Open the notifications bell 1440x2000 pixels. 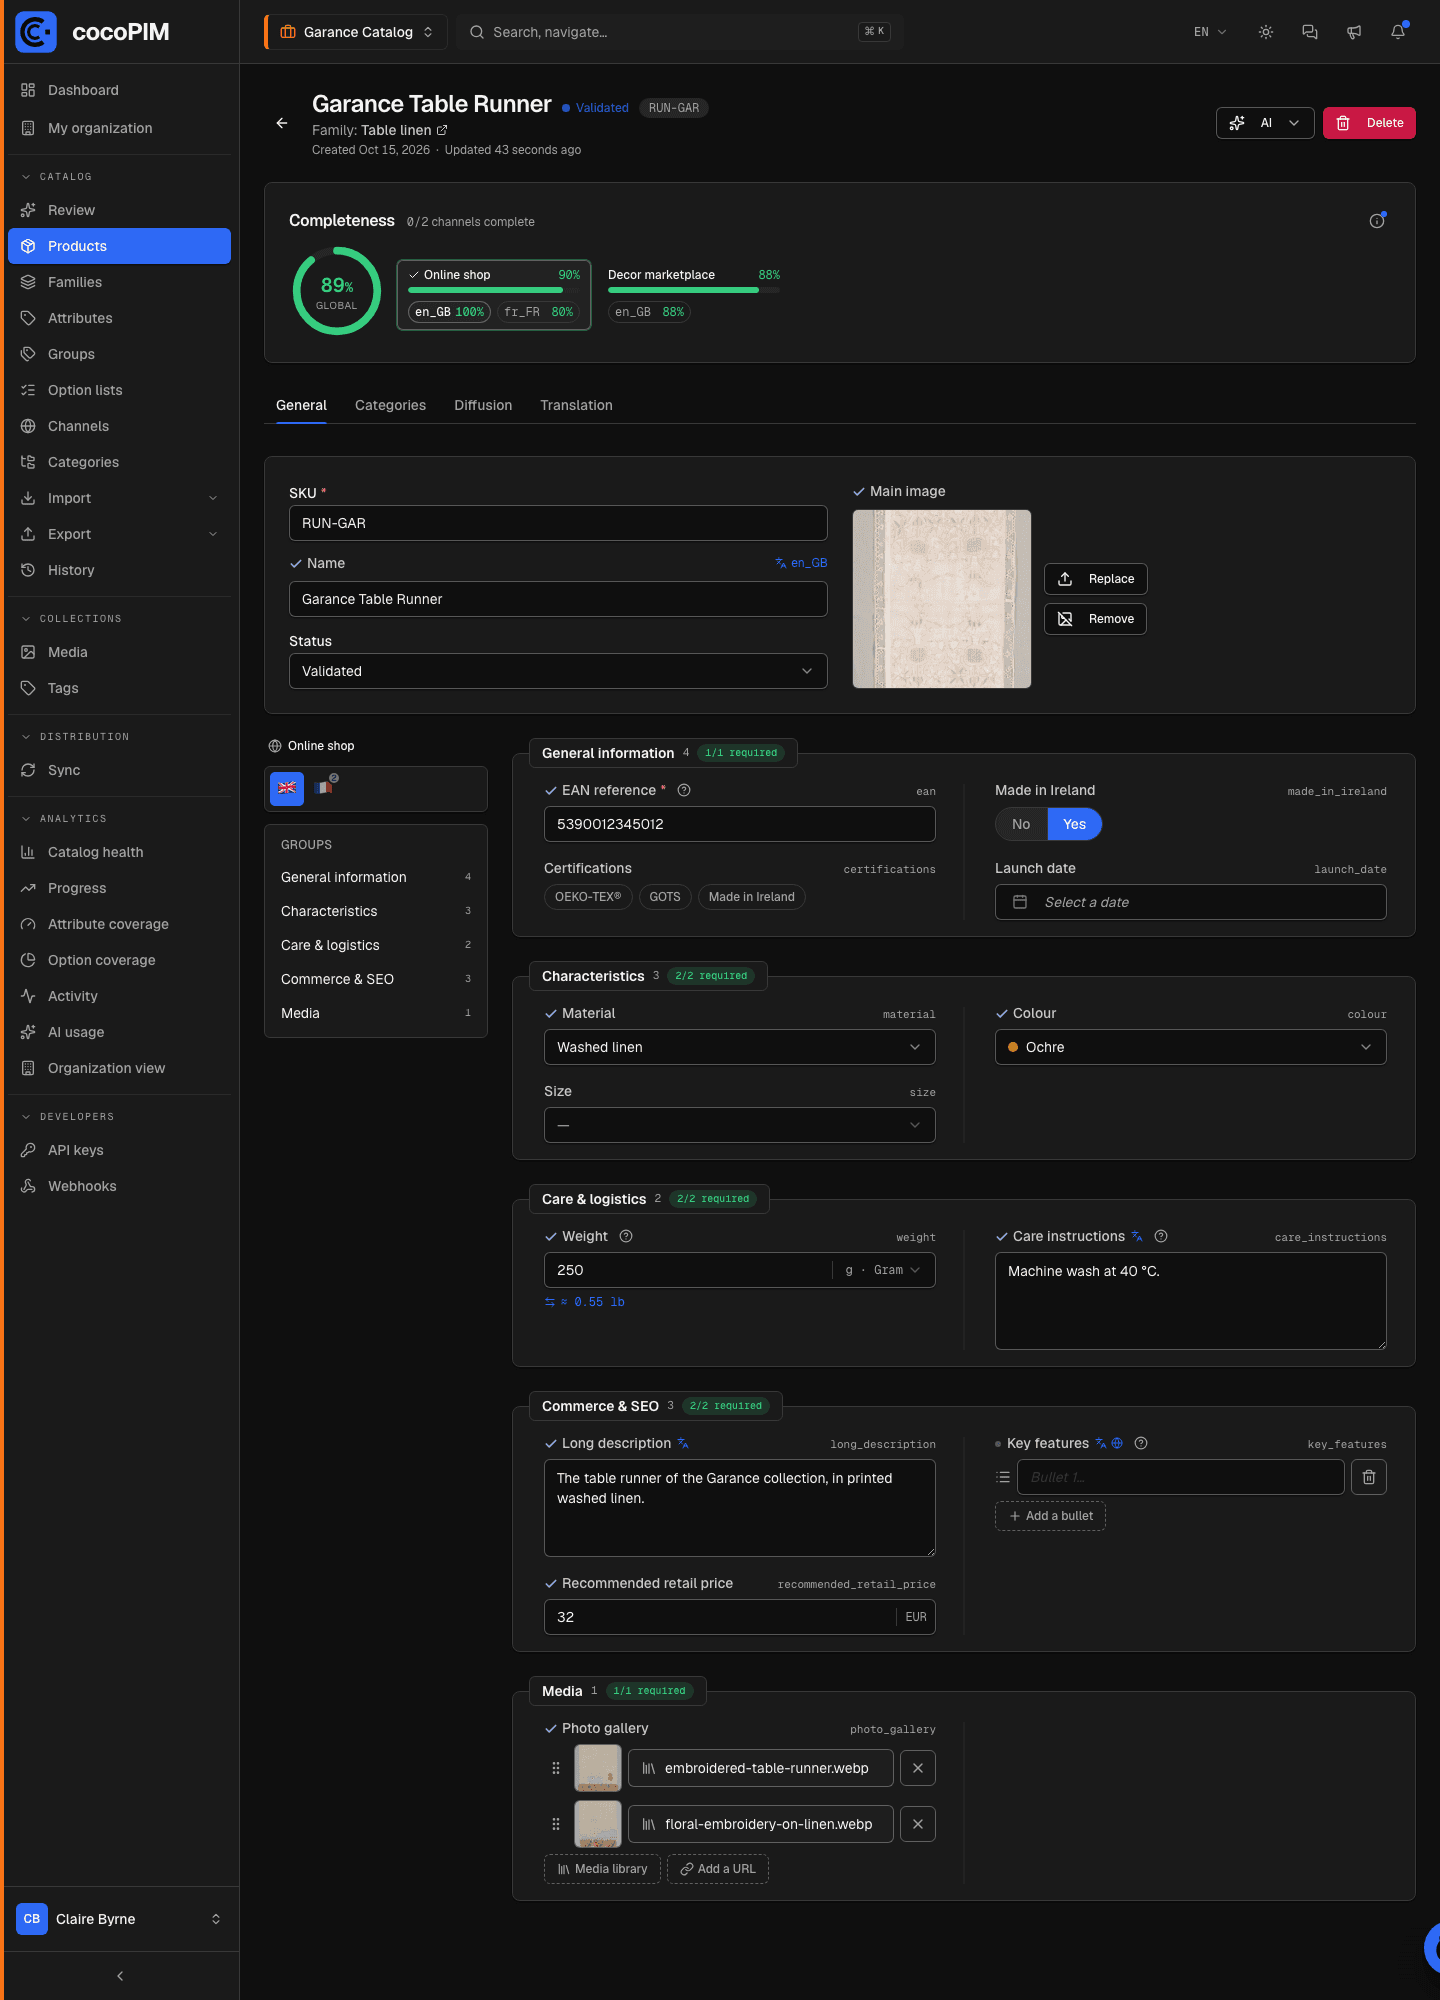(x=1398, y=32)
